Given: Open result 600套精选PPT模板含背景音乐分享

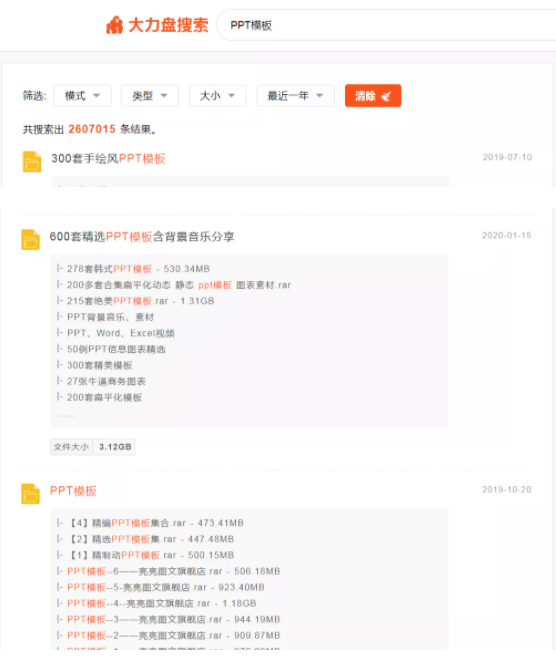Looking at the screenshot, I should pos(142,237).
